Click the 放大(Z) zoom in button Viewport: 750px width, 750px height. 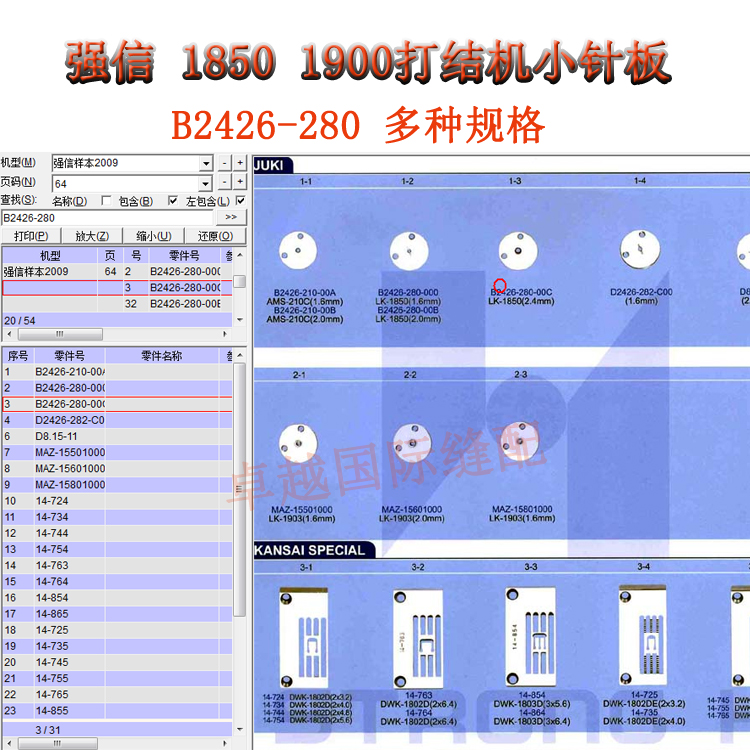pos(92,236)
